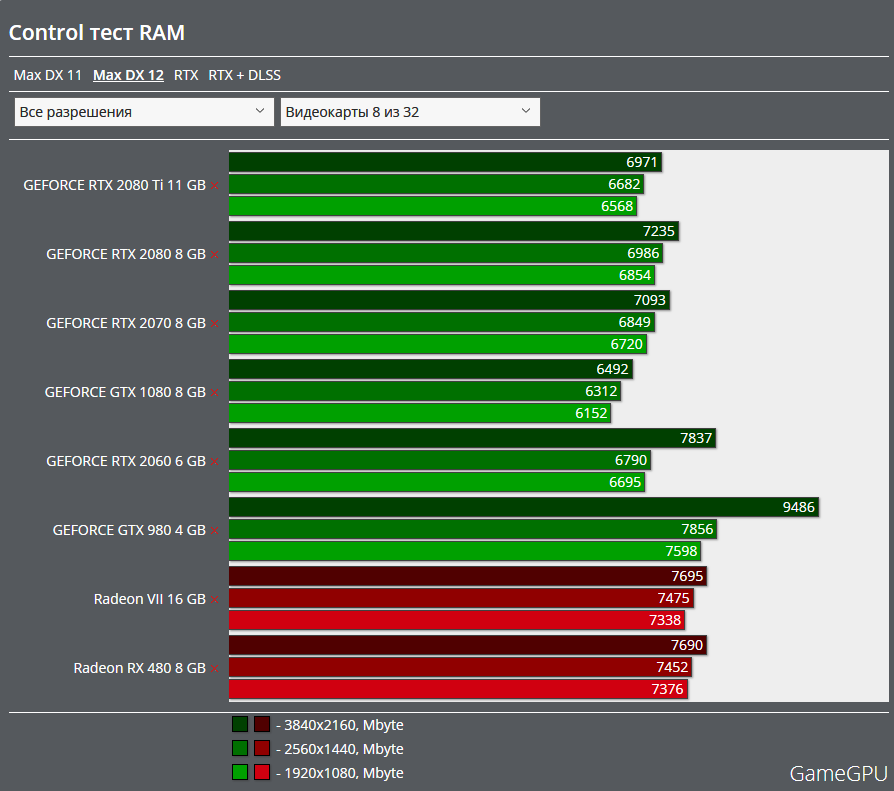Remove GEFORCE GTX 980 4 GB with red X
894x791 pixels.
click(214, 530)
